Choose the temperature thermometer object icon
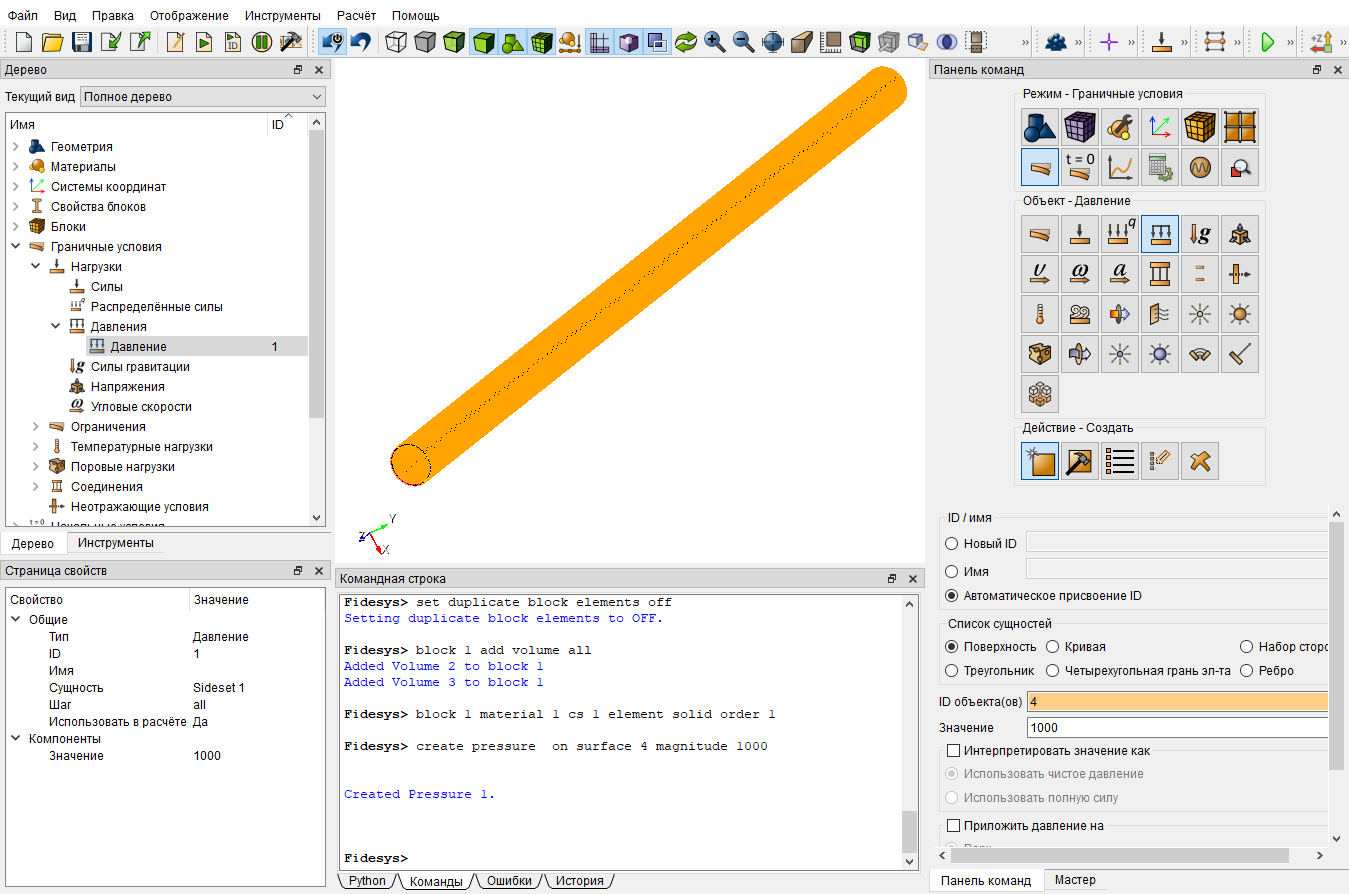The width and height of the screenshot is (1349, 894). 1040,314
